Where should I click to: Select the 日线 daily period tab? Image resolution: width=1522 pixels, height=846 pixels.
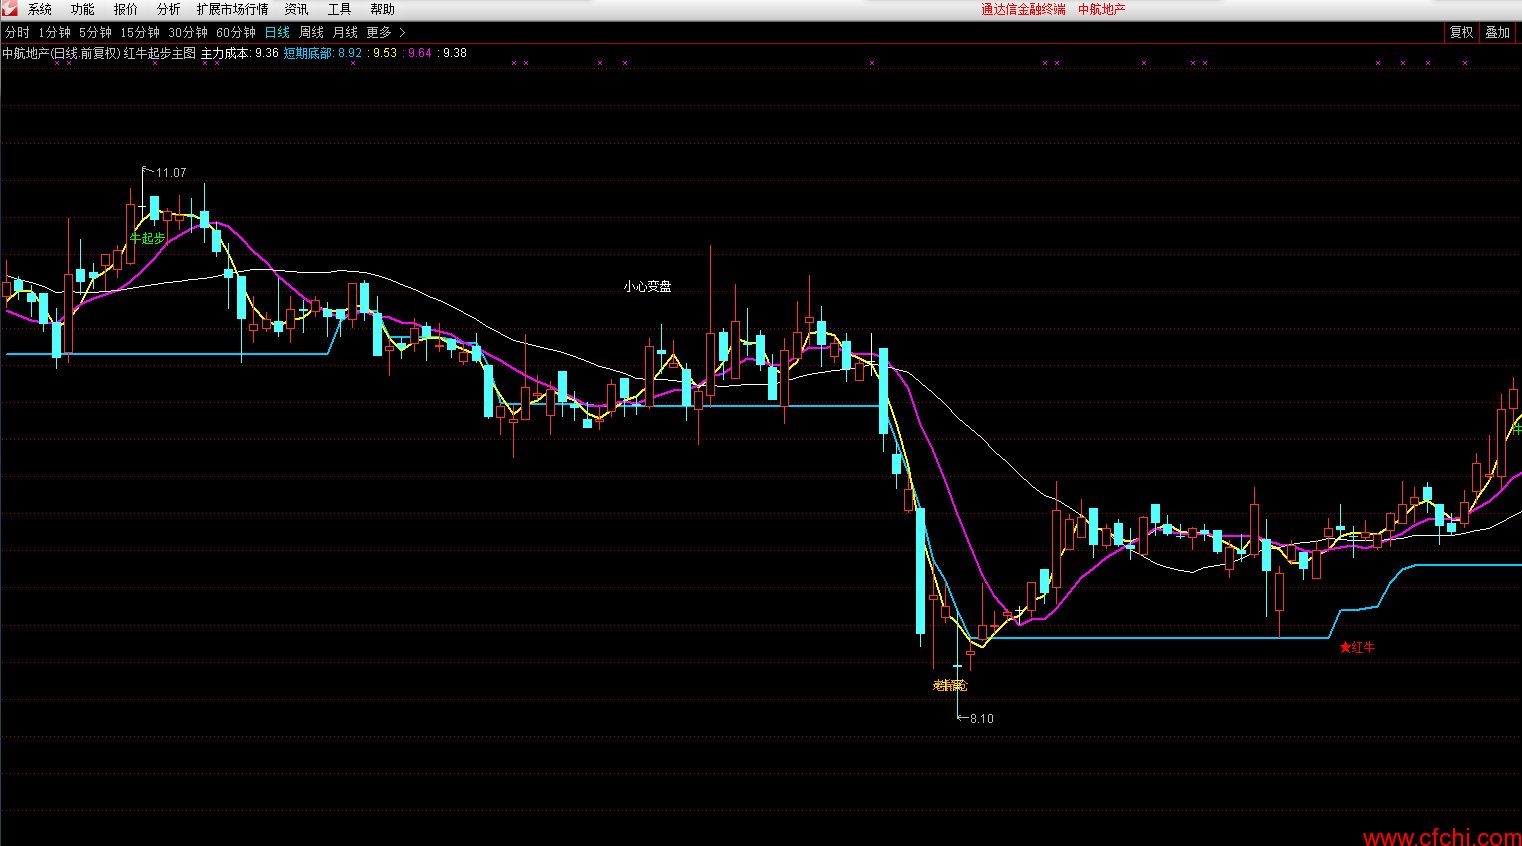pos(277,33)
